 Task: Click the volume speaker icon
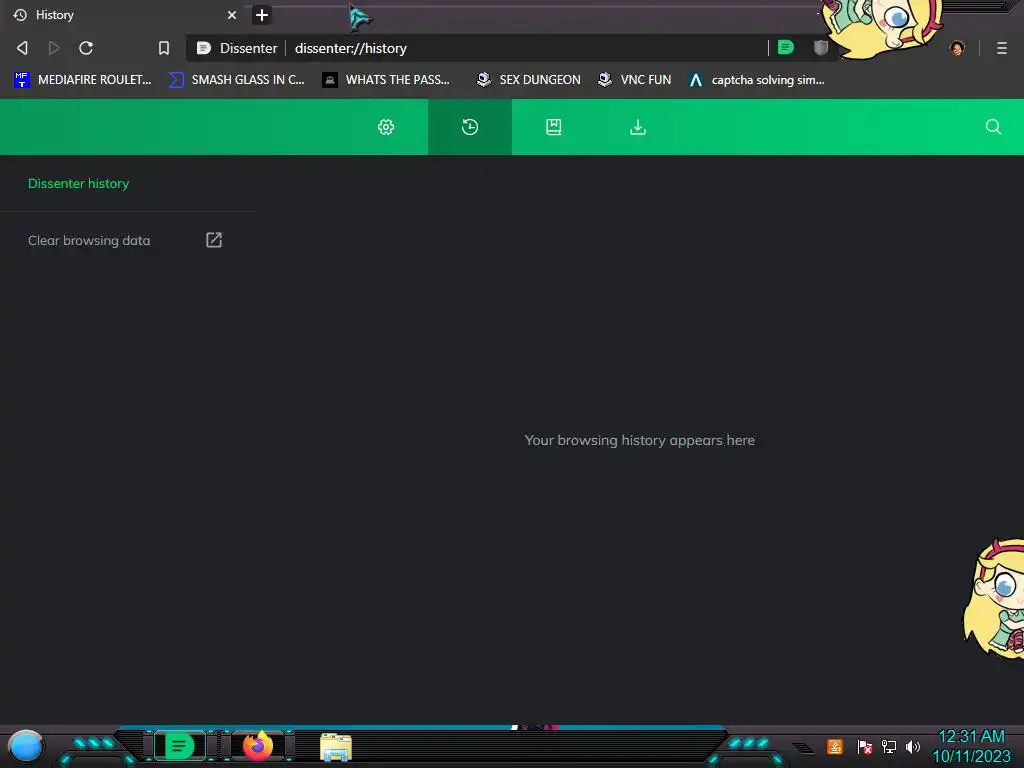pyautogui.click(x=913, y=746)
